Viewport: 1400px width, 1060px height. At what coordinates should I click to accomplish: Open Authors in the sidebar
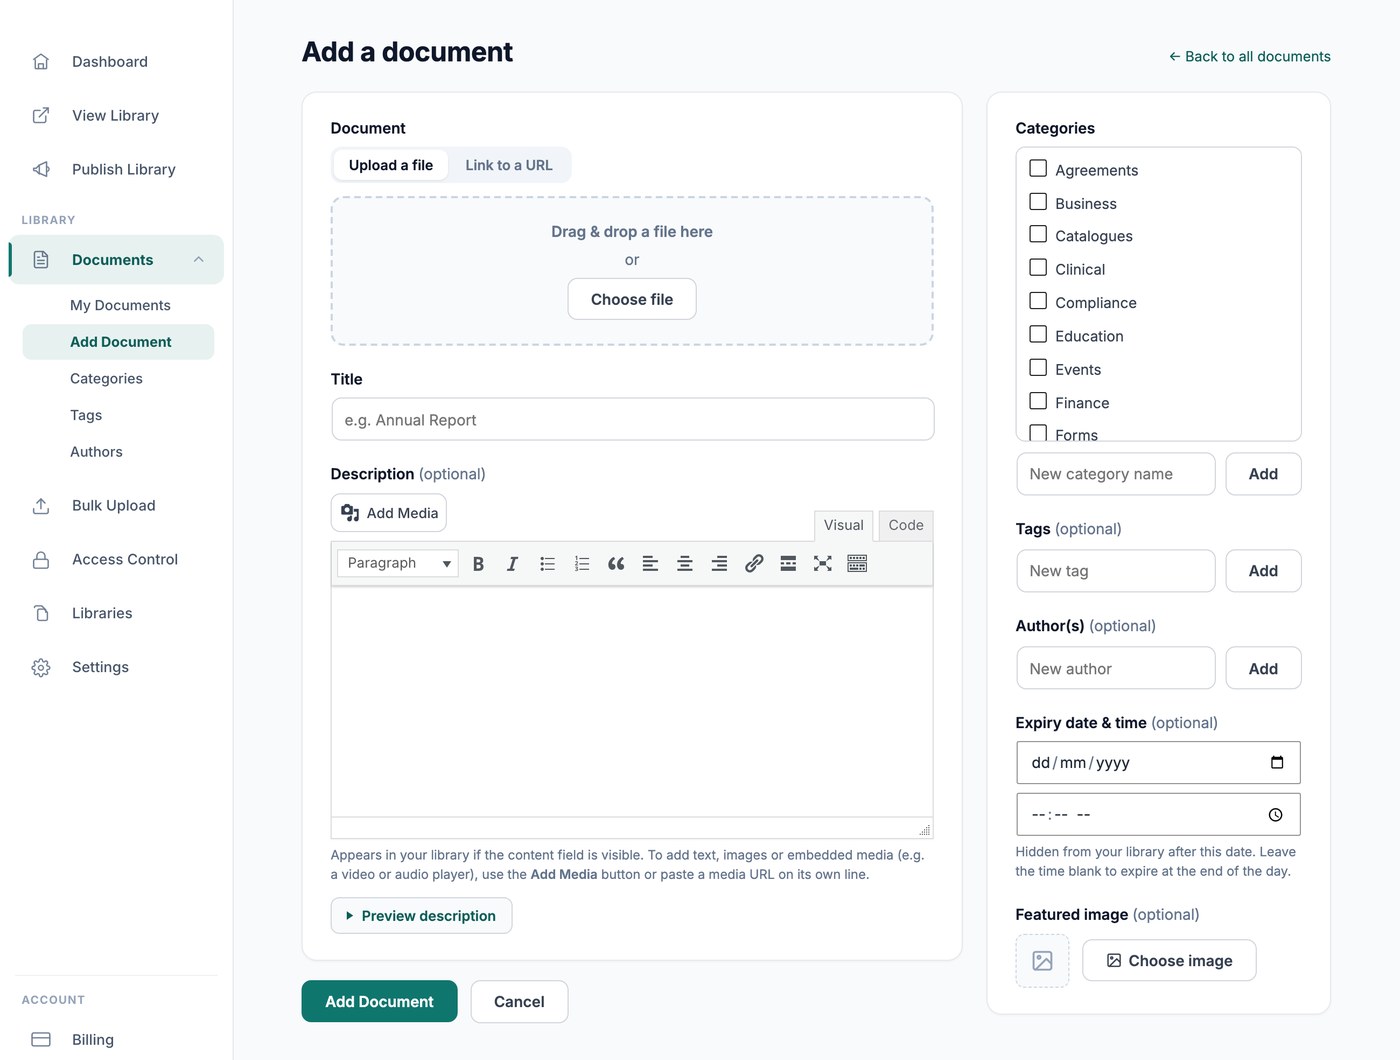coord(96,452)
